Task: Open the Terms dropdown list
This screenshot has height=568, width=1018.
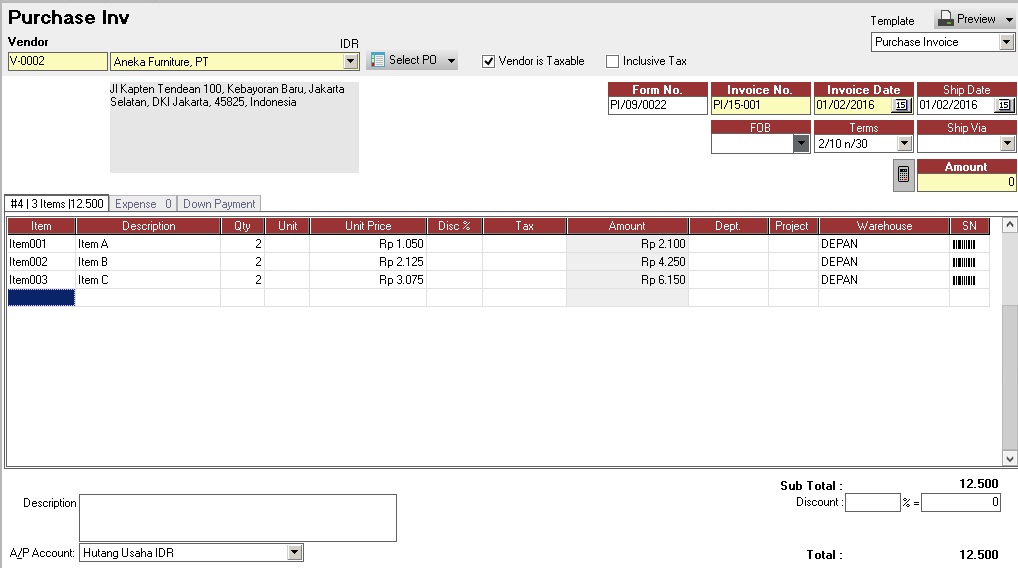Action: click(903, 144)
